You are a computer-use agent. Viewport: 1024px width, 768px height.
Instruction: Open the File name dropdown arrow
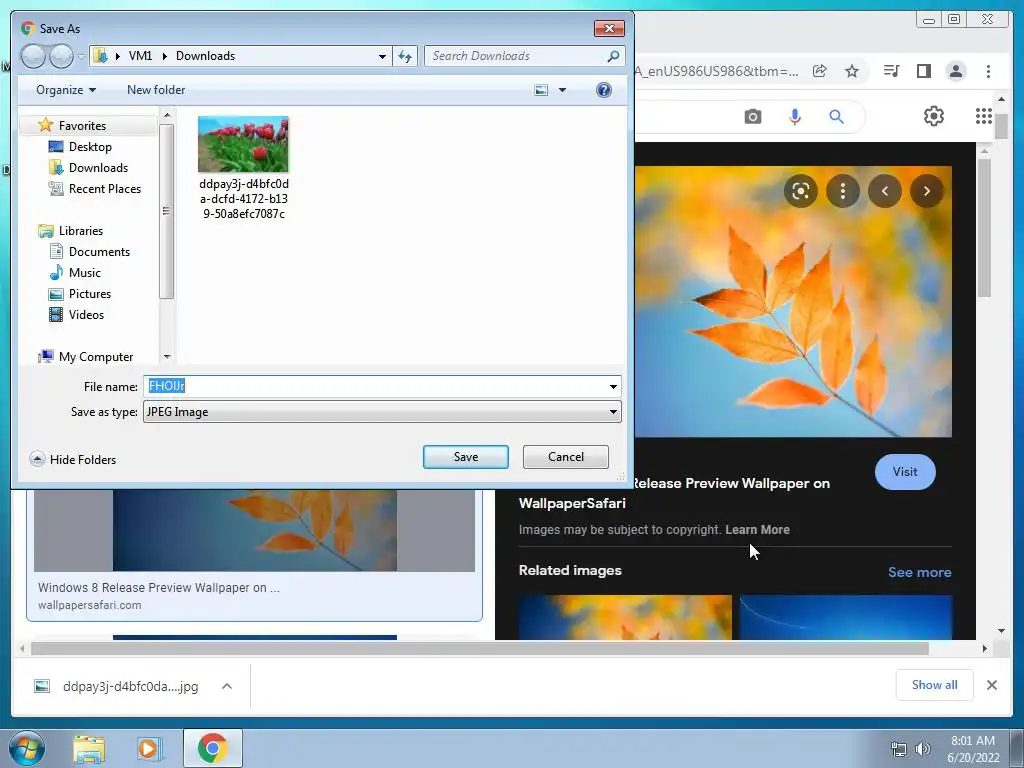point(613,387)
